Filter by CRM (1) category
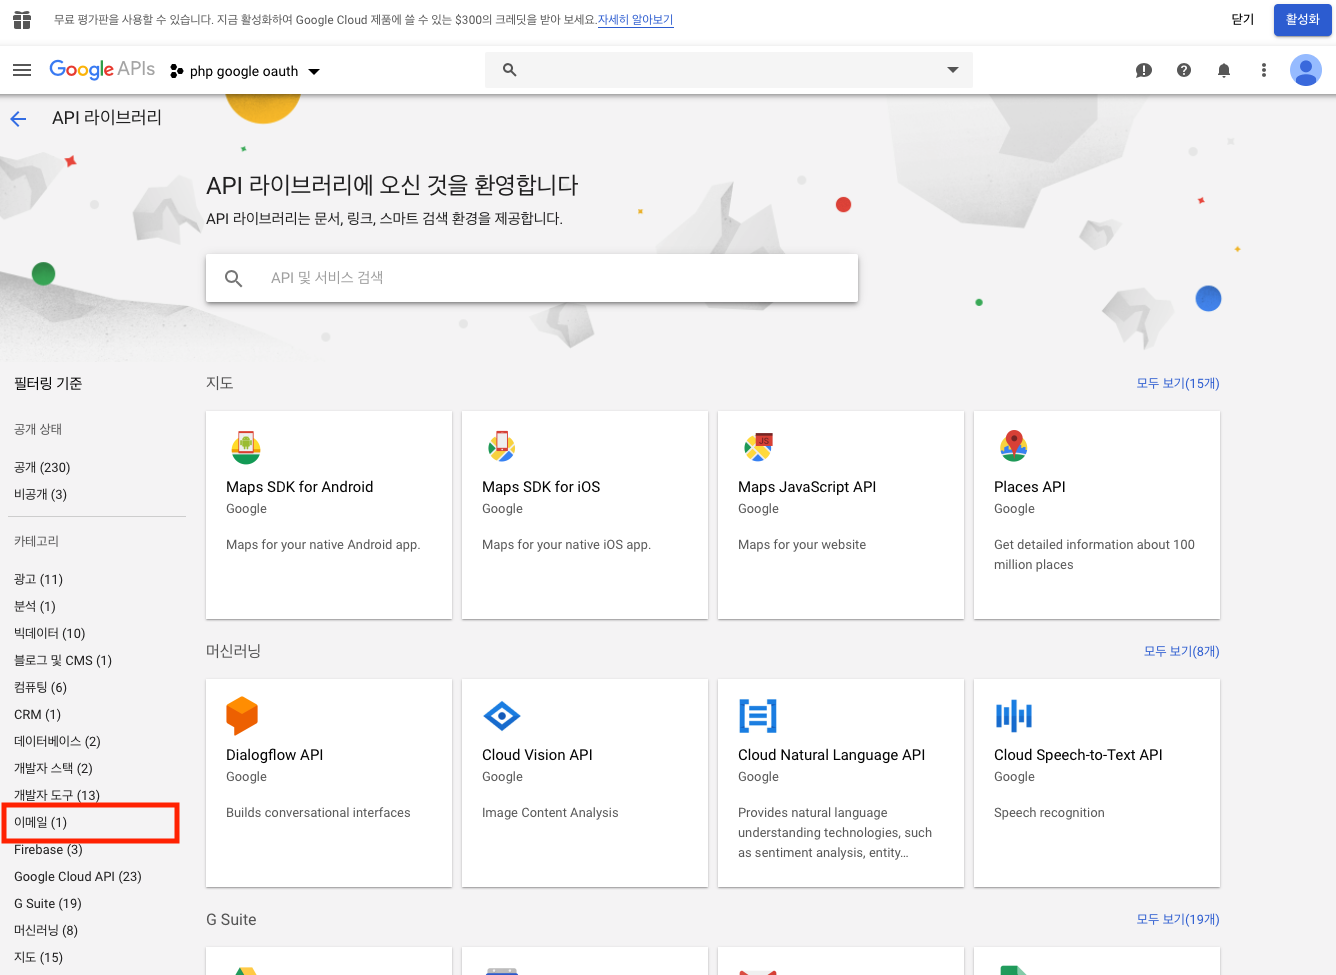 [x=37, y=714]
